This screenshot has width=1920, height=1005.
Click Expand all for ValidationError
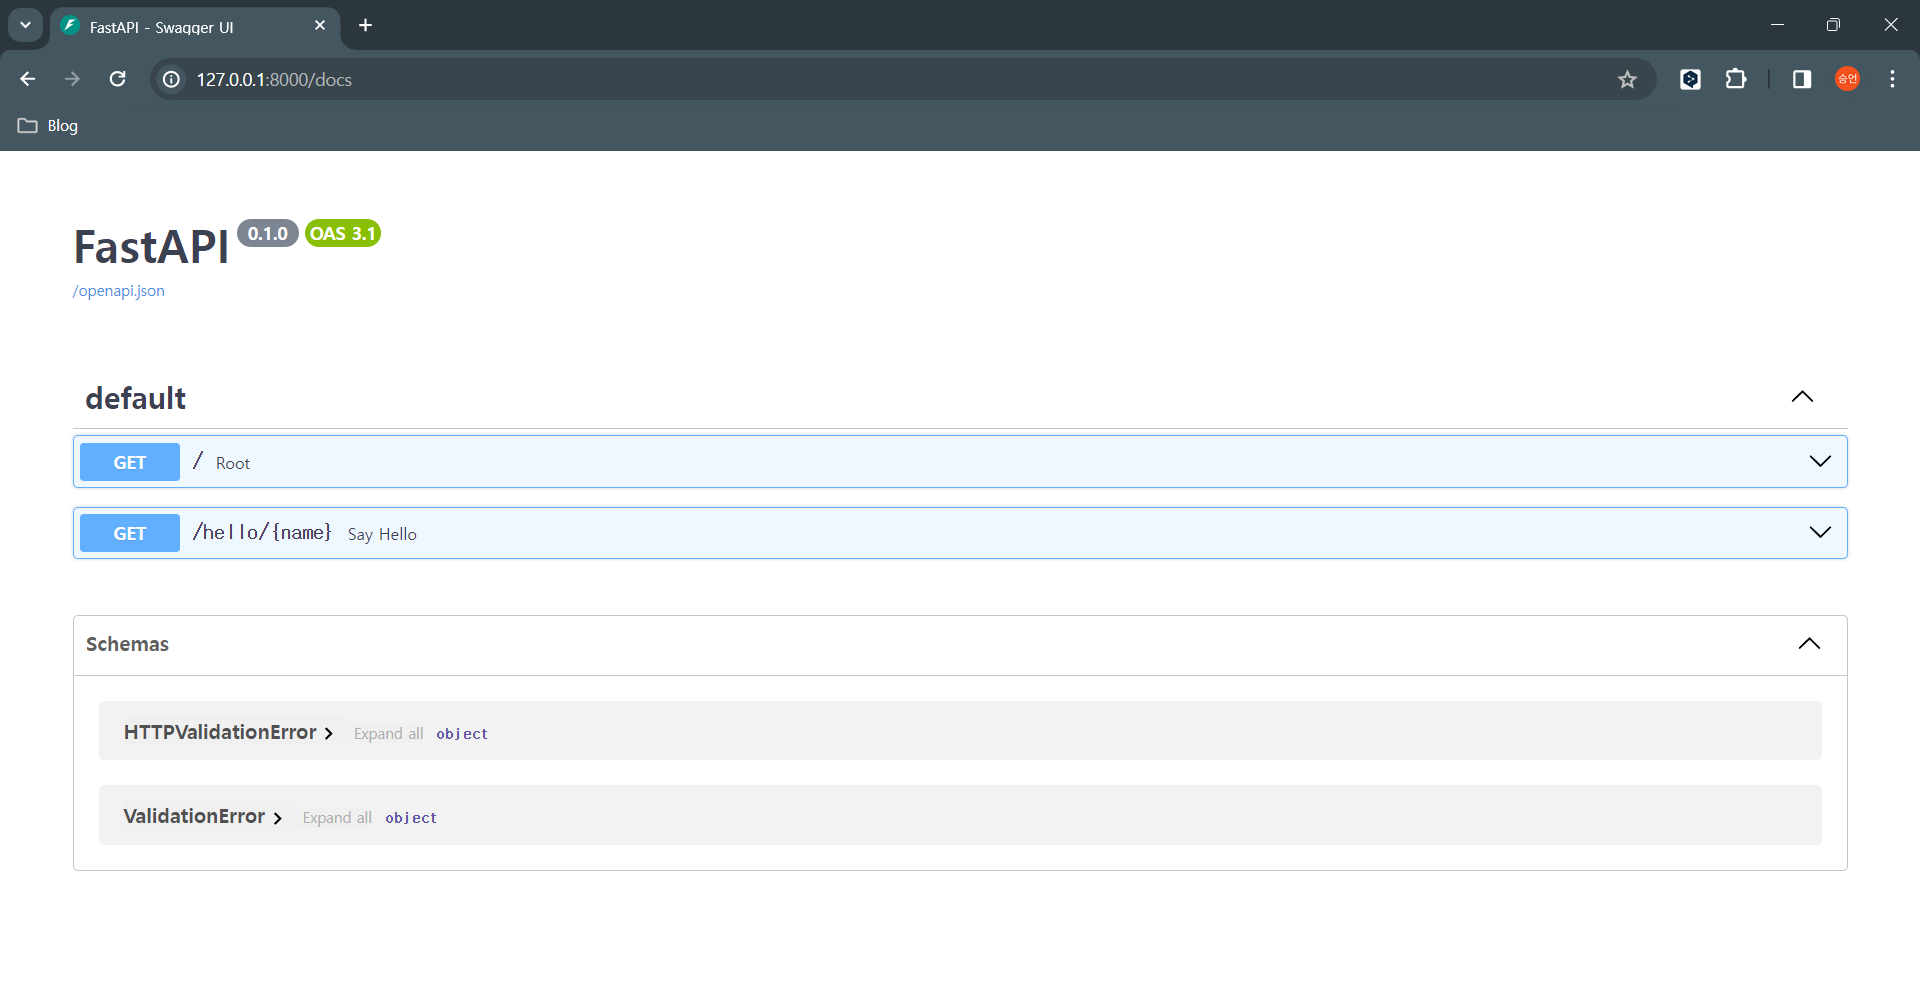tap(337, 818)
